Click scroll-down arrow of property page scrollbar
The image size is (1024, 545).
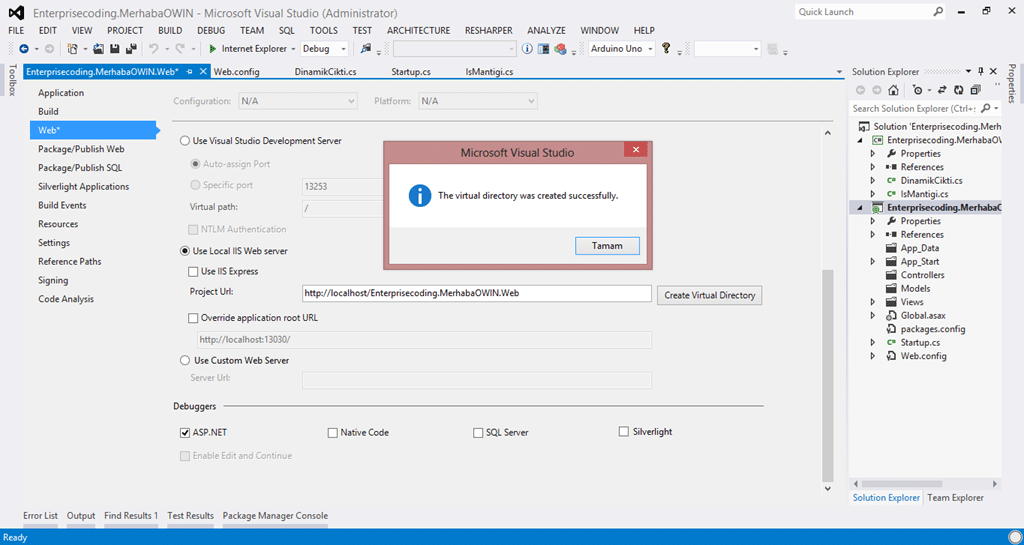(827, 488)
